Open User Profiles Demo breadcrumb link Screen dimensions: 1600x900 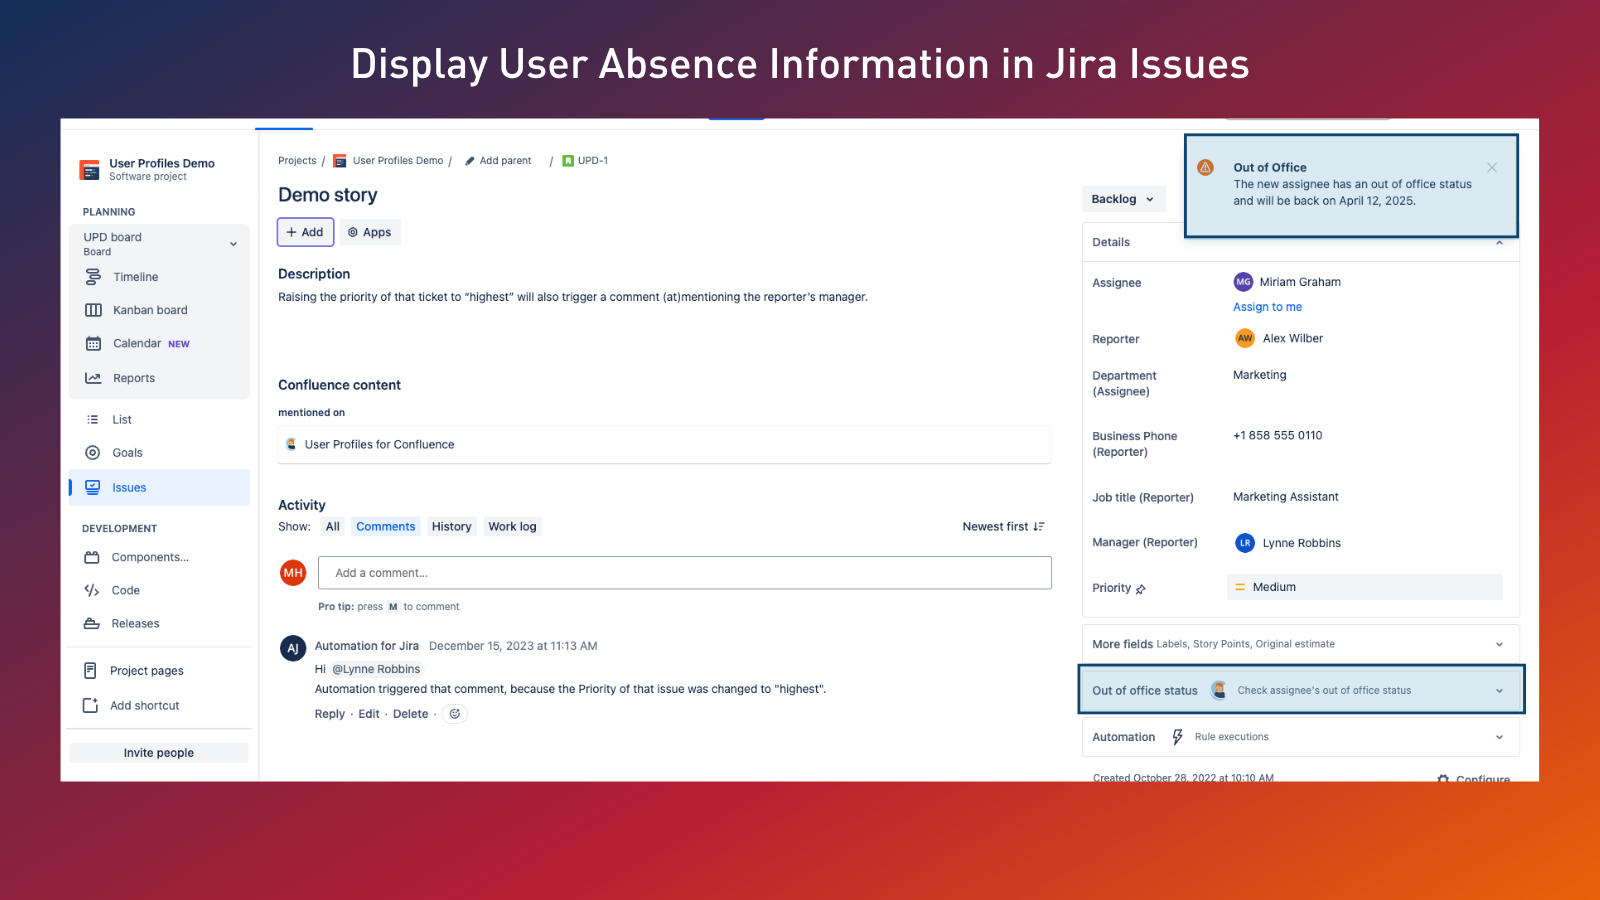398,161
